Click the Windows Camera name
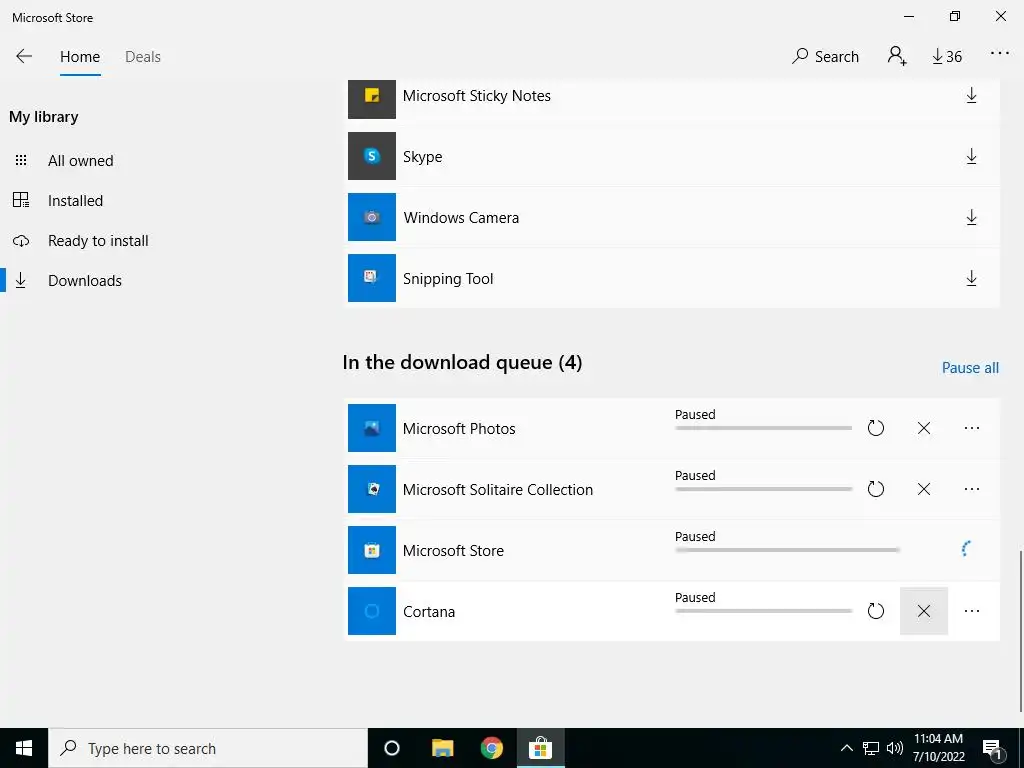Screen dimensions: 1024x768 click(x=461, y=218)
